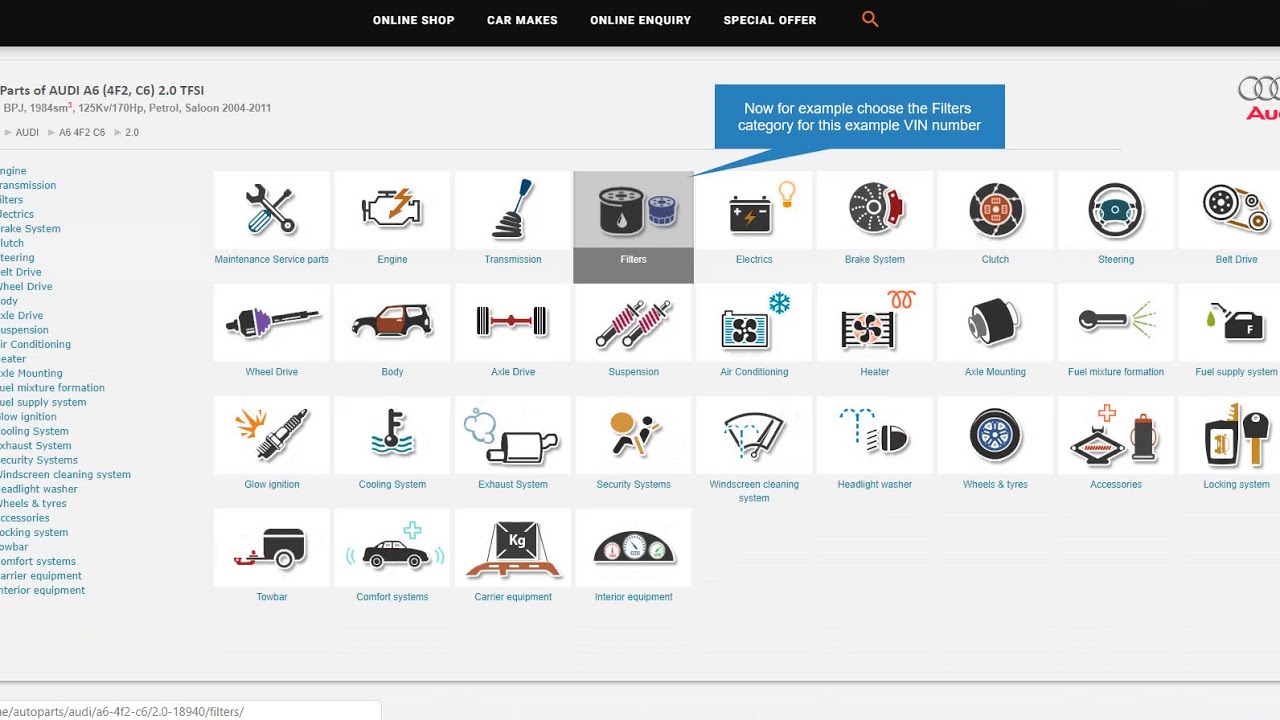Open the Special Offer menu item
Screen dimensions: 1280x720
tap(770, 20)
